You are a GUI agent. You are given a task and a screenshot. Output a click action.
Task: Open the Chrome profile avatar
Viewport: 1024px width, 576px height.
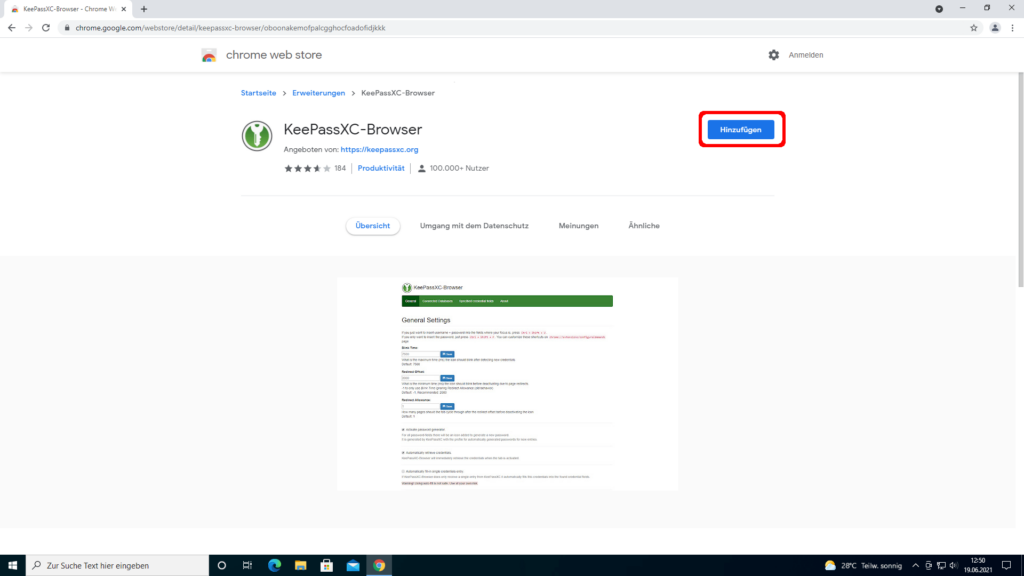pyautogui.click(x=995, y=28)
